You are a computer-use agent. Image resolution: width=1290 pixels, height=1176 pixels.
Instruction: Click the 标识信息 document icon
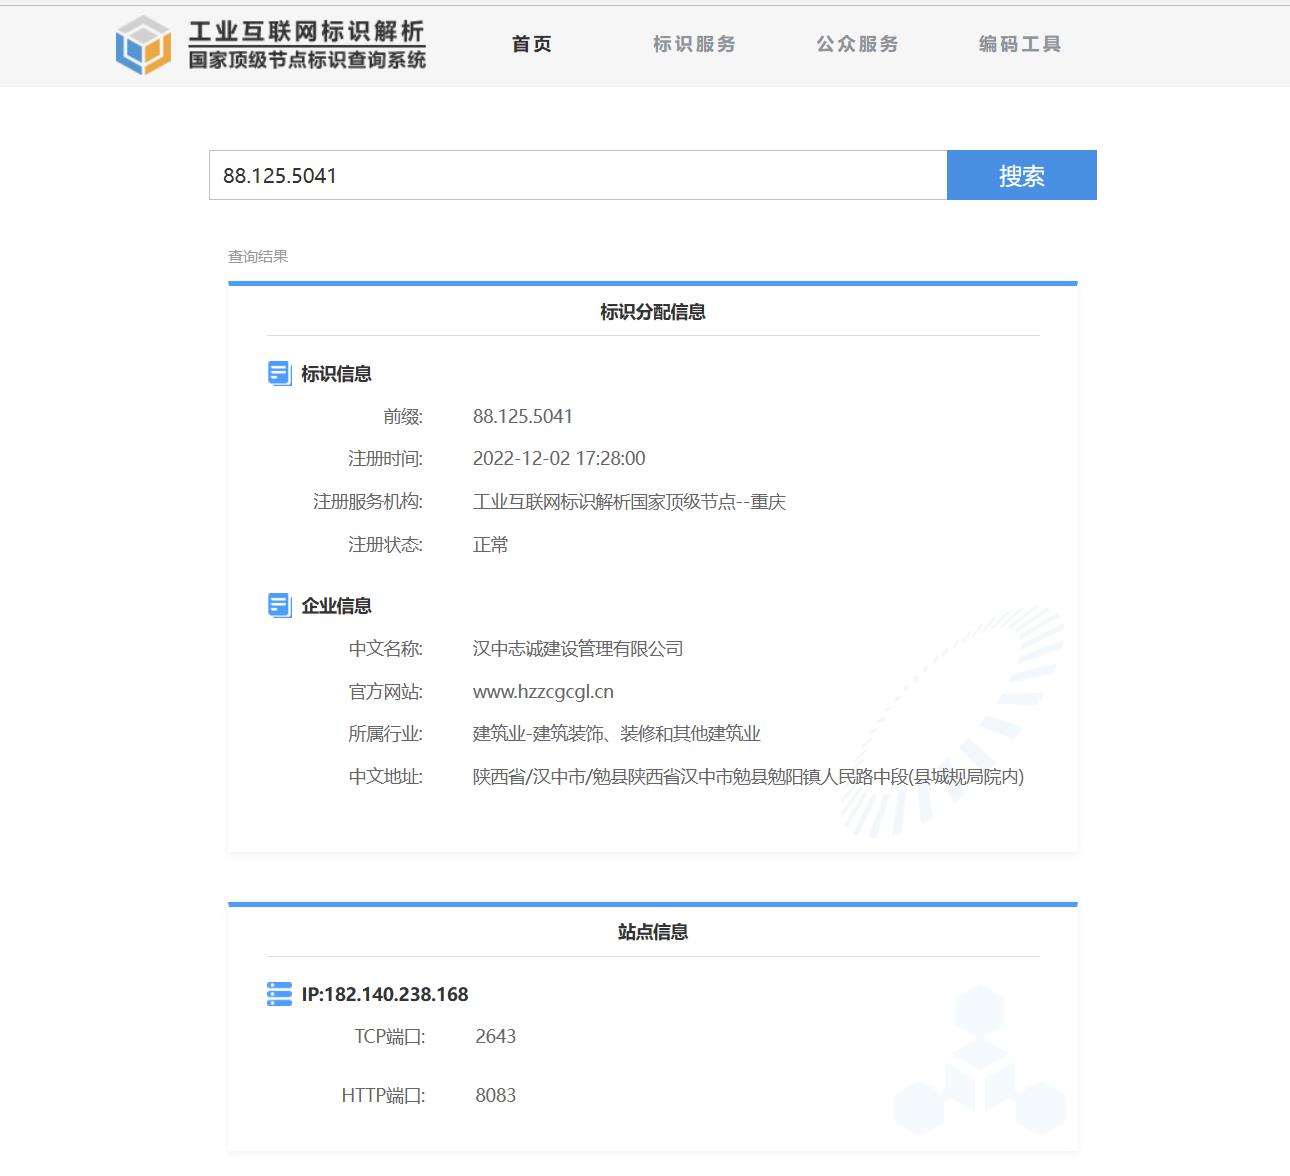pos(280,373)
